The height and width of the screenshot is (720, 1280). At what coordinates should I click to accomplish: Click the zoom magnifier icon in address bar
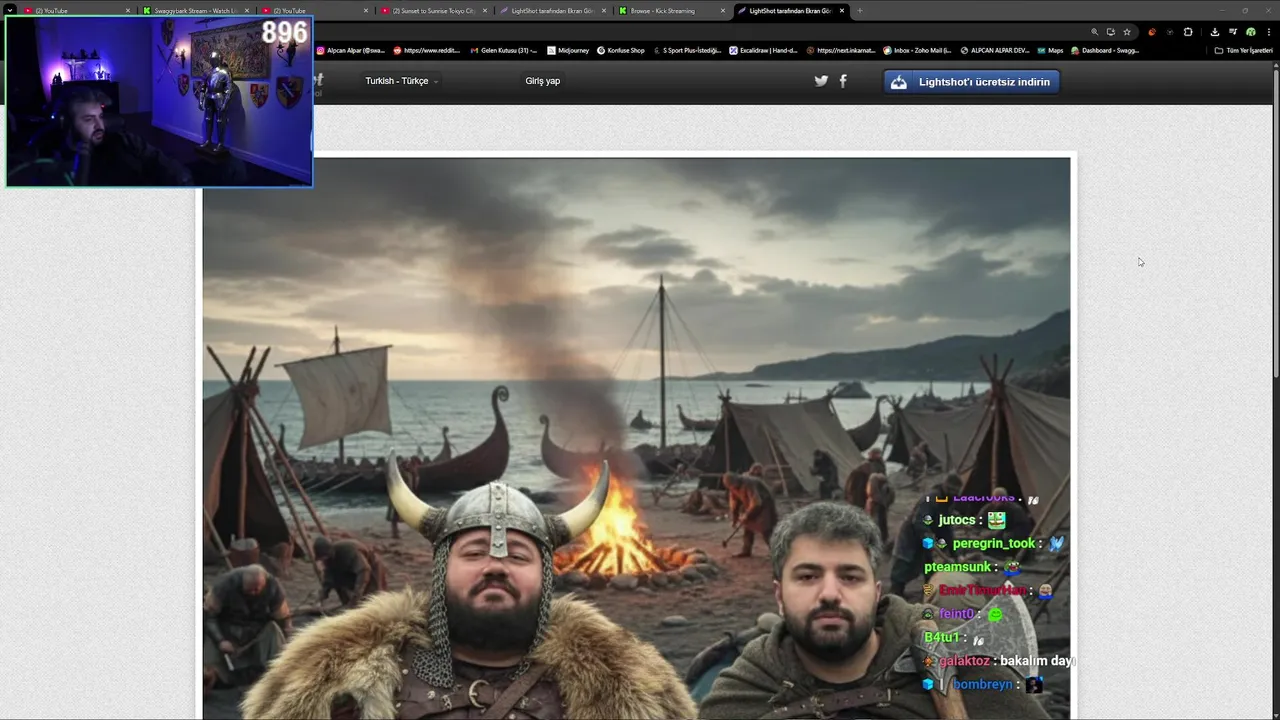1094,32
